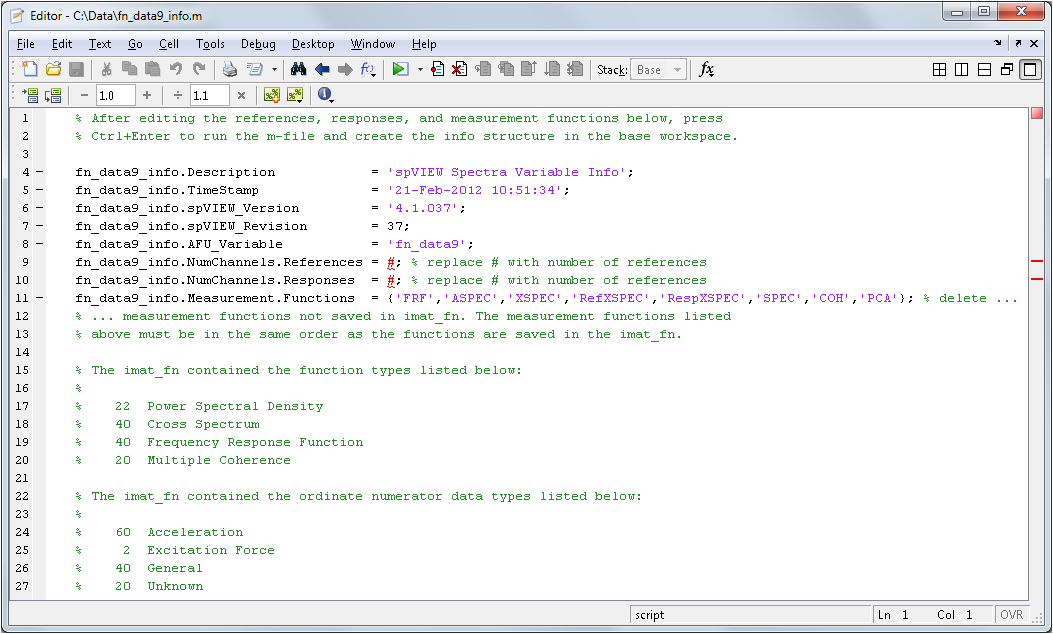
Task: Open the fx function browser icon
Action: pyautogui.click(x=706, y=69)
